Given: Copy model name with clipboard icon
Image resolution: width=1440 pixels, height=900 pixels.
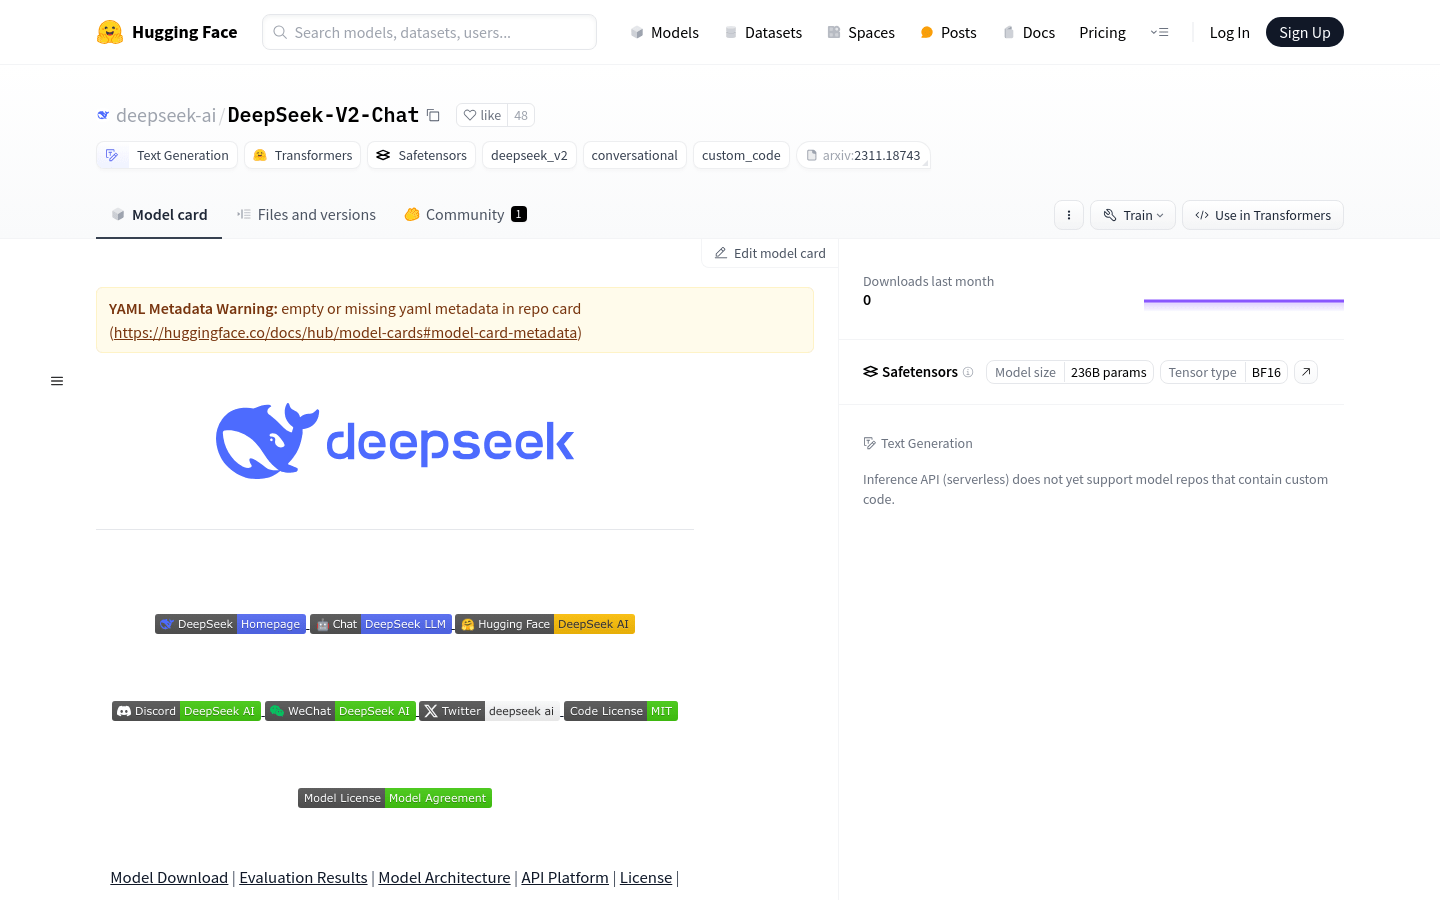Looking at the screenshot, I should click(433, 115).
